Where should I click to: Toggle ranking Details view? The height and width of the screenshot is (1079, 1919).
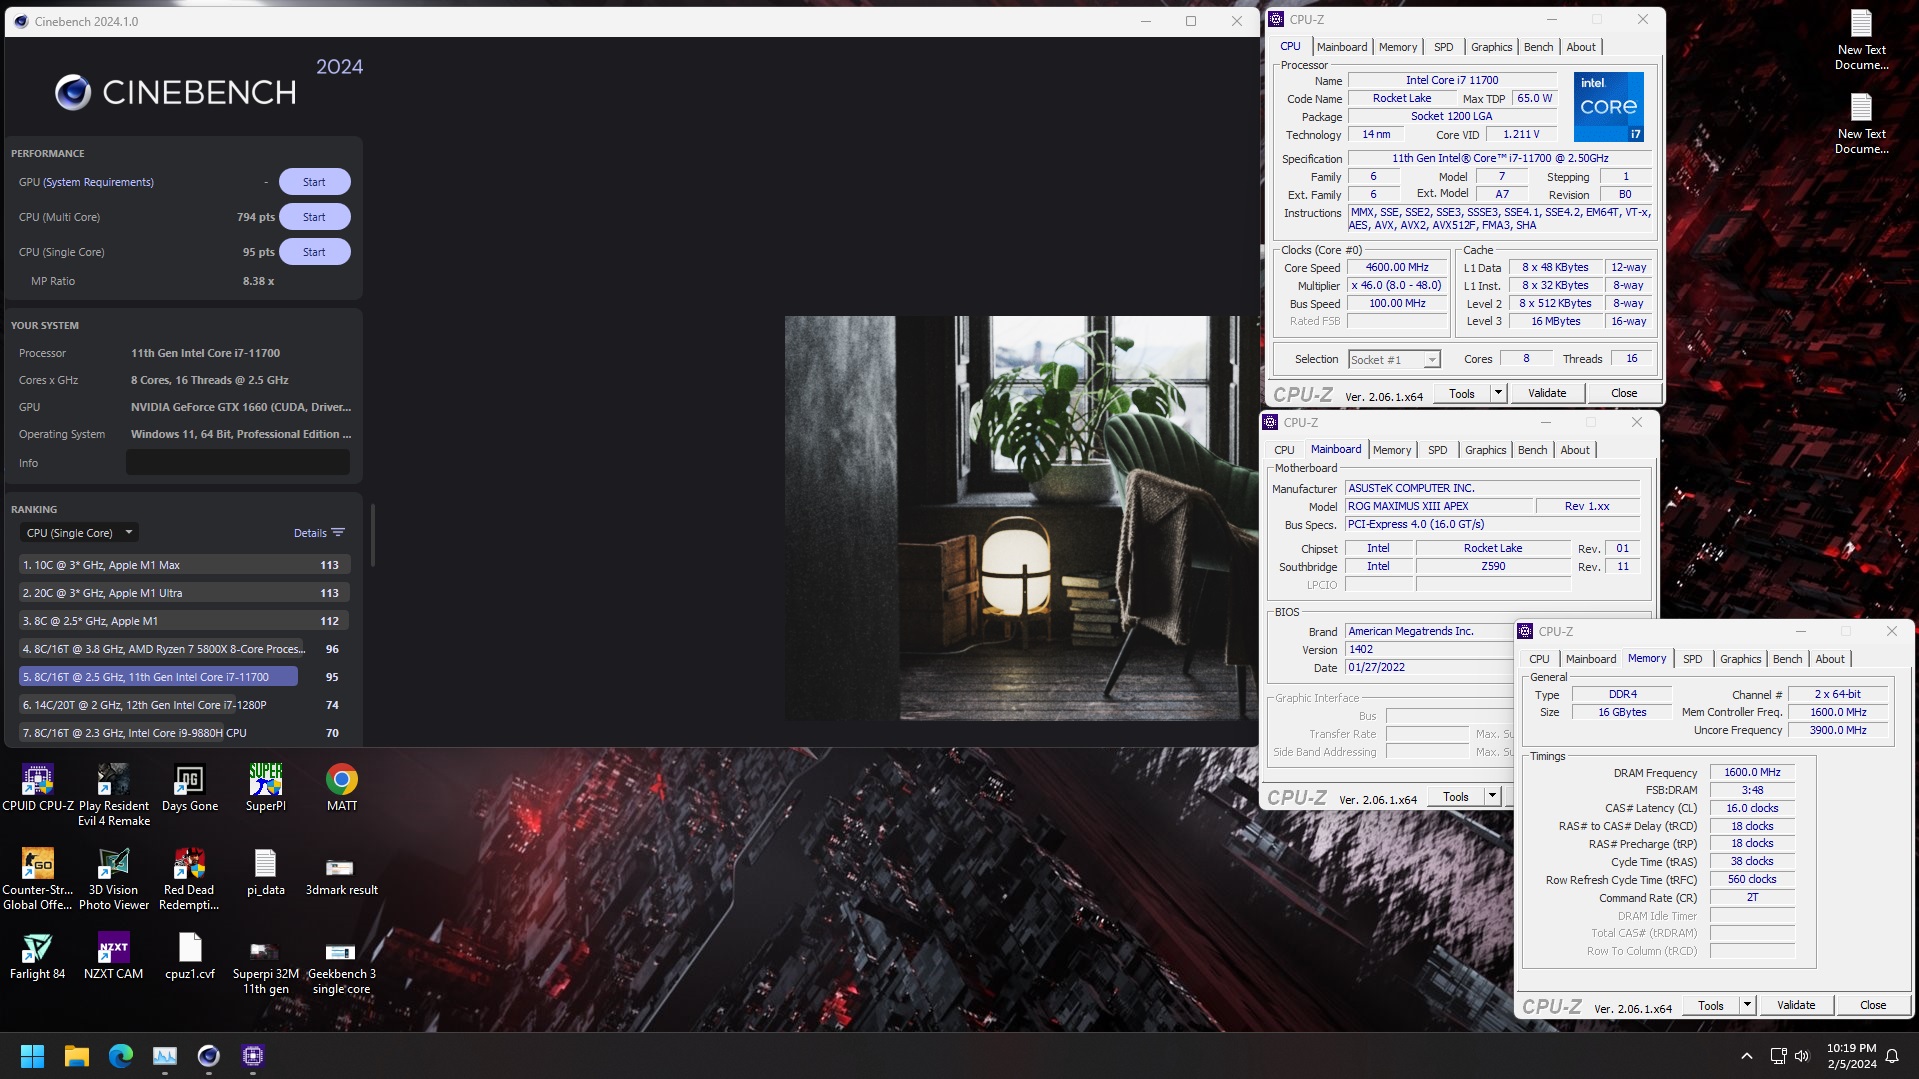tap(319, 533)
